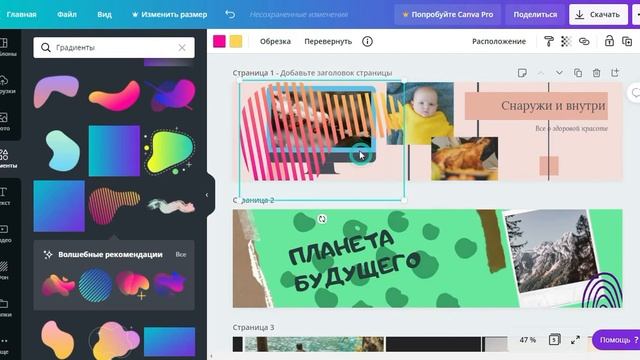Open the Шаблоны templates sidebar tab

pyautogui.click(x=7, y=47)
